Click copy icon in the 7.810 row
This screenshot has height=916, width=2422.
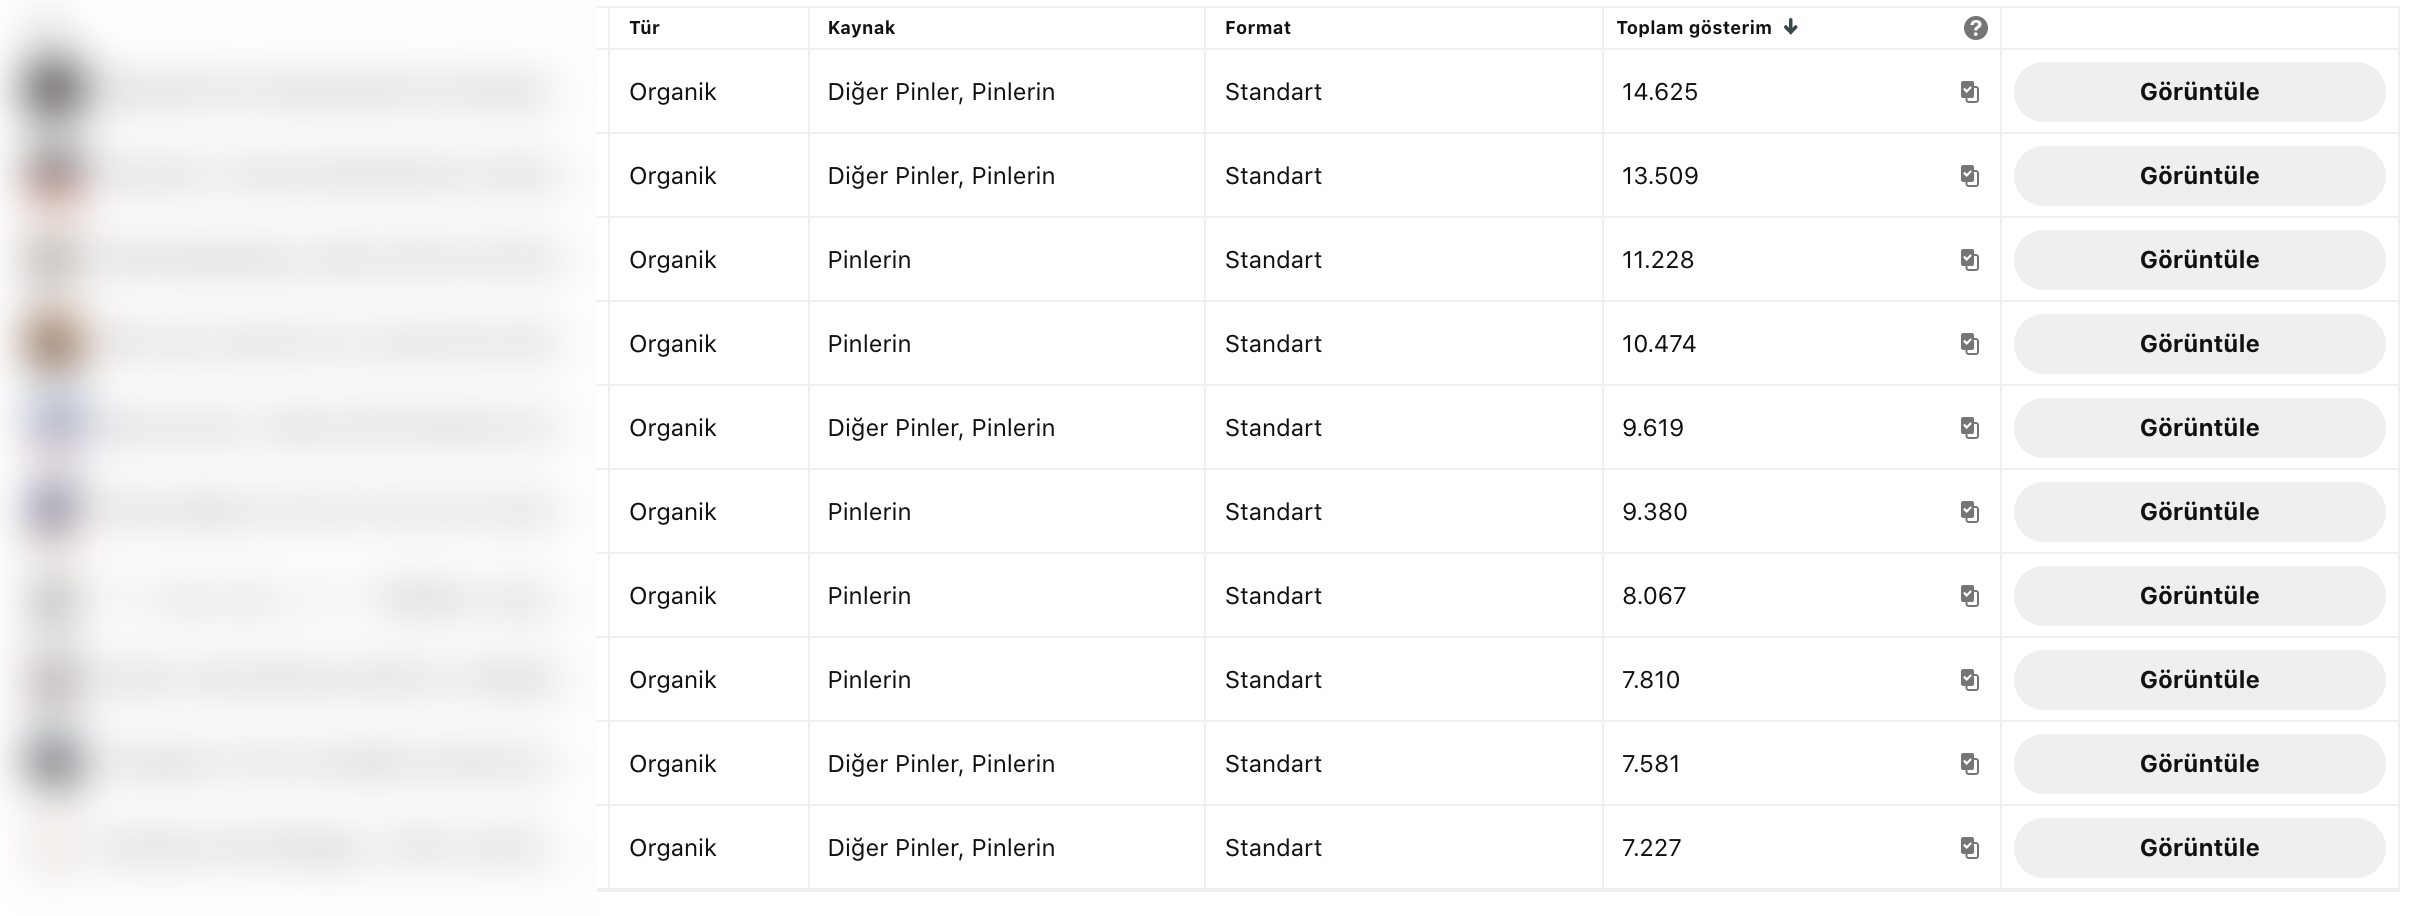click(x=1969, y=680)
